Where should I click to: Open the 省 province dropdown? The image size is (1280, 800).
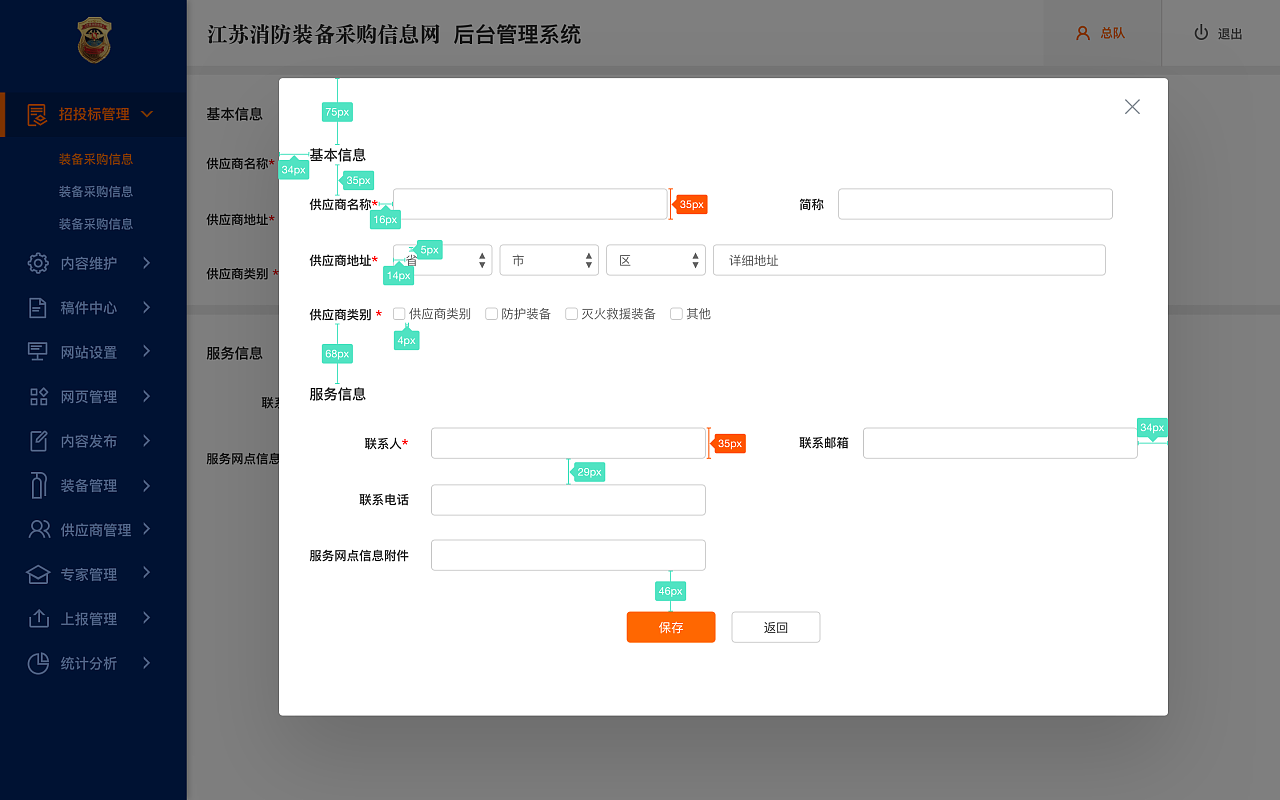coord(441,259)
